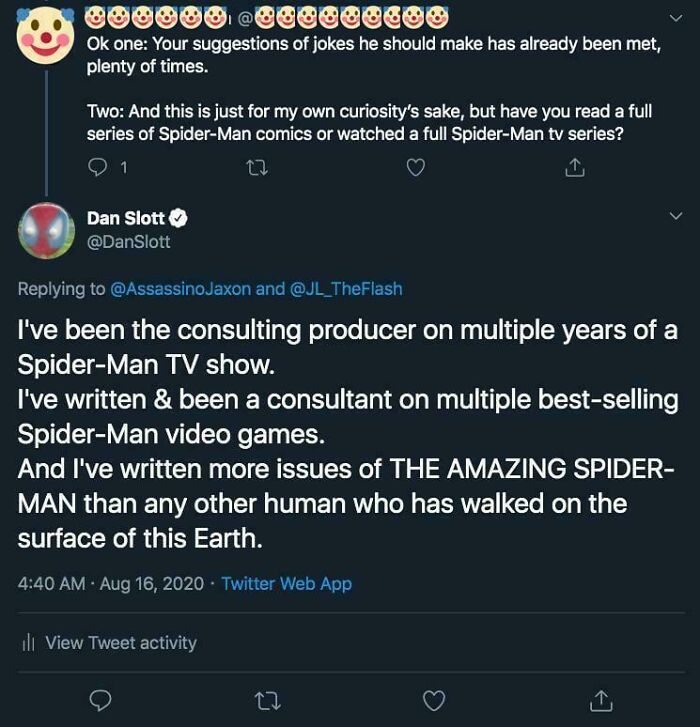Visit the @AssassinoJaxon mention

point(179,289)
